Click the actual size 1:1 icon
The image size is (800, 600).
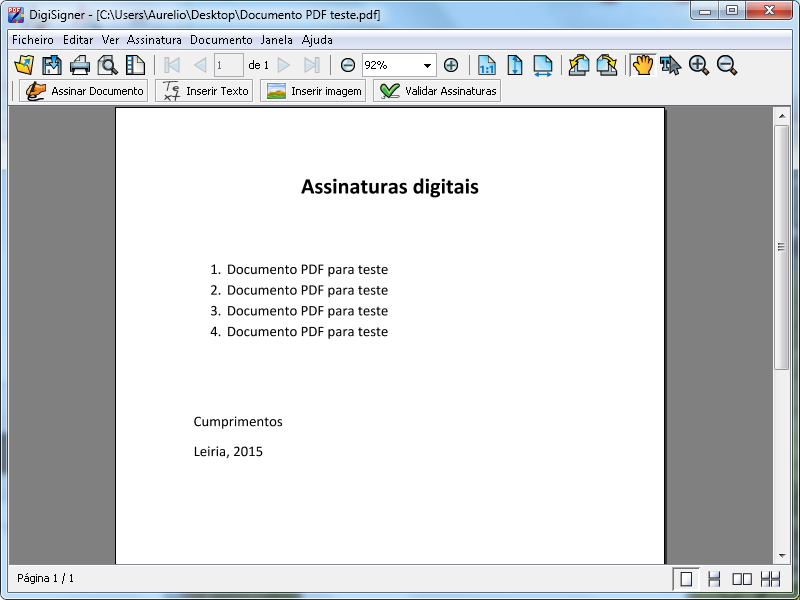pyautogui.click(x=487, y=65)
